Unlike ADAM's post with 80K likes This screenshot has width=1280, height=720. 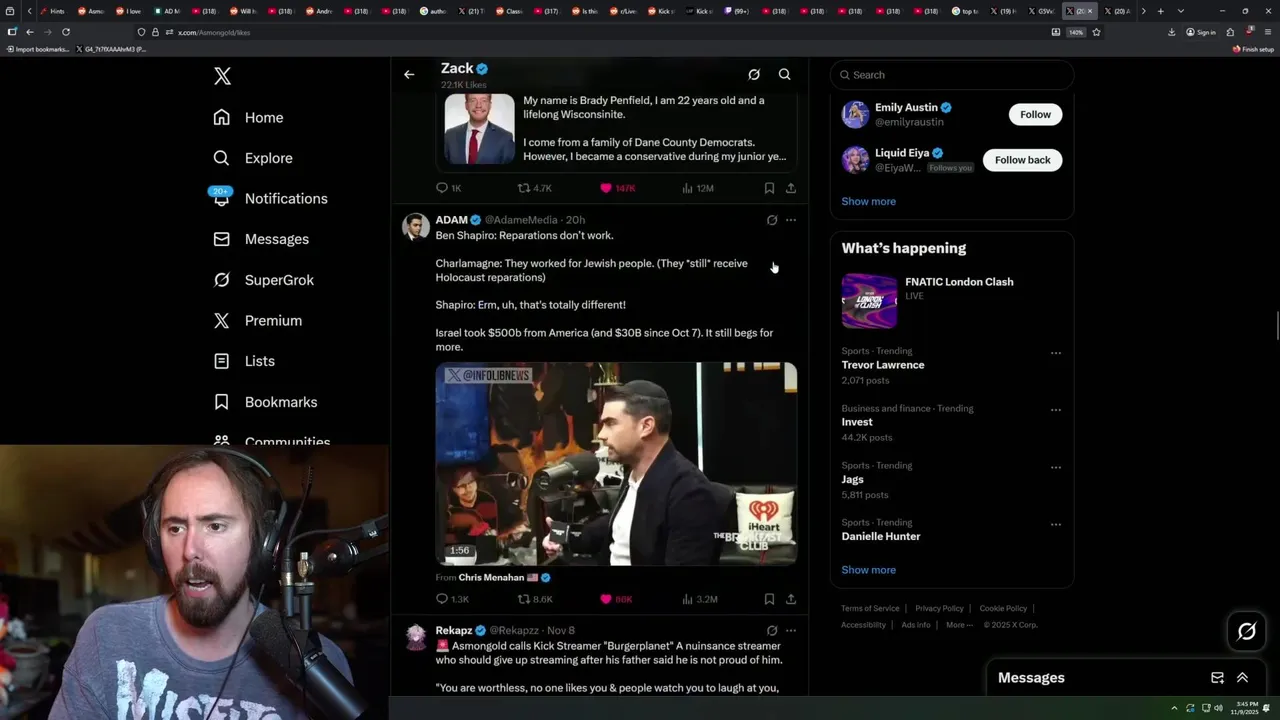(x=616, y=599)
